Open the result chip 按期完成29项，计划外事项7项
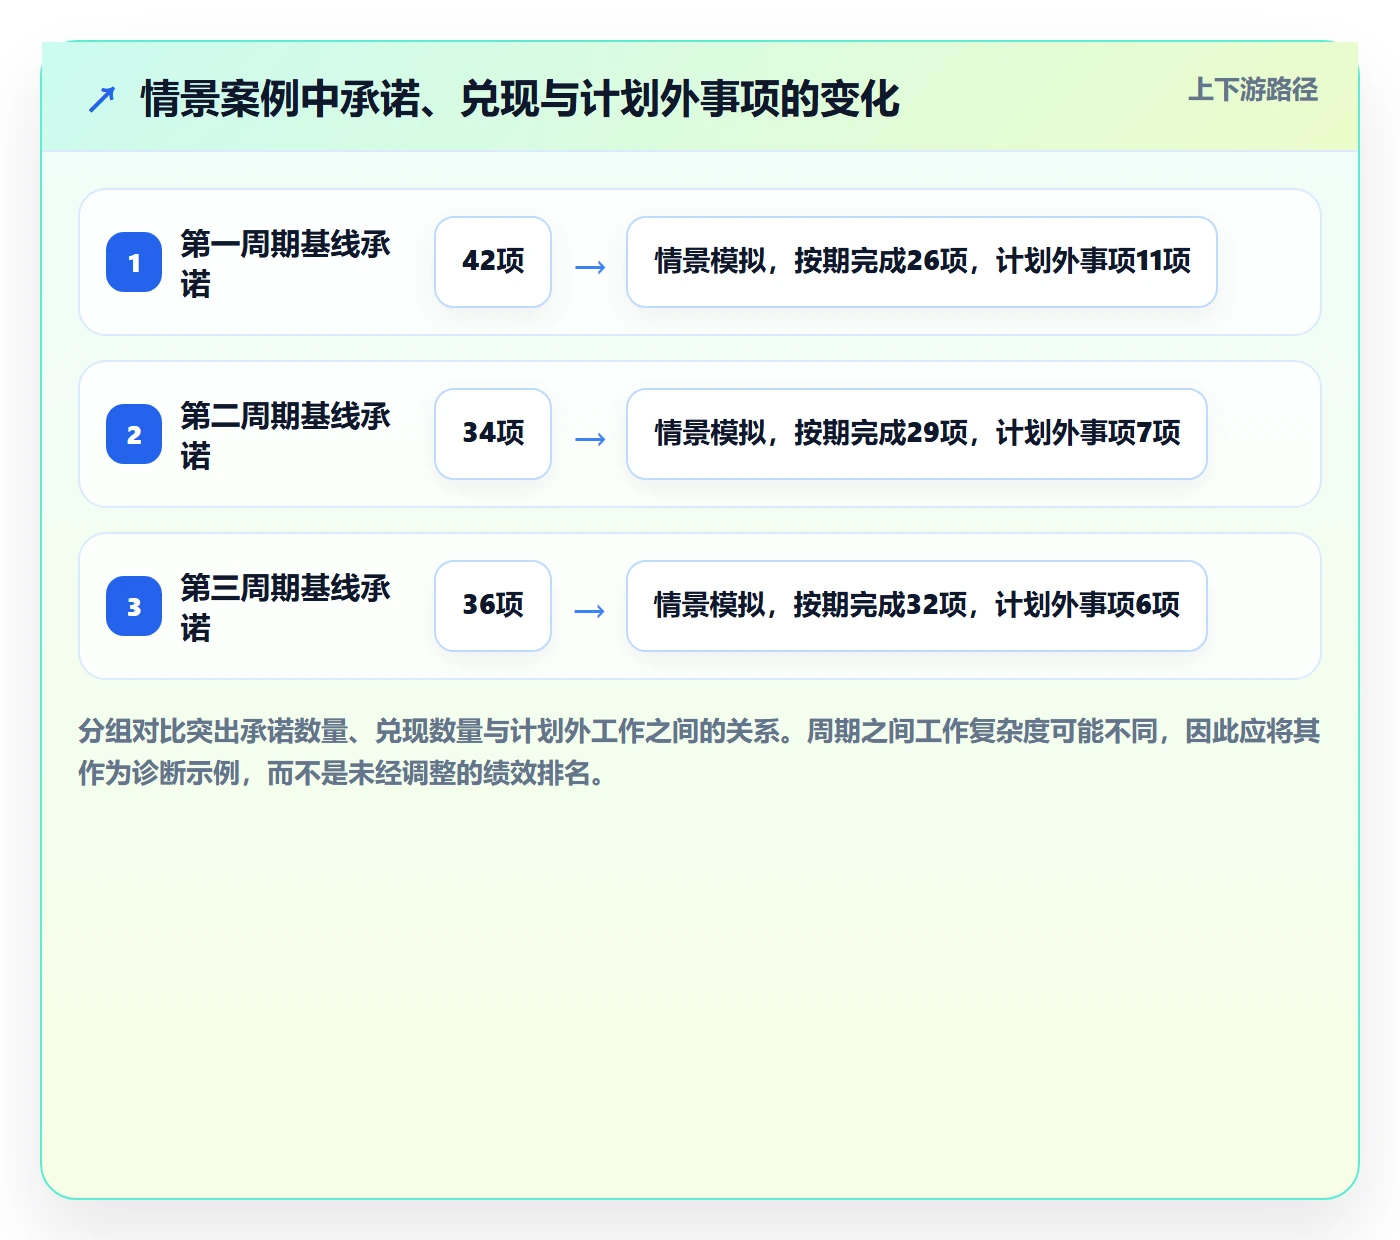The height and width of the screenshot is (1240, 1400). [917, 434]
